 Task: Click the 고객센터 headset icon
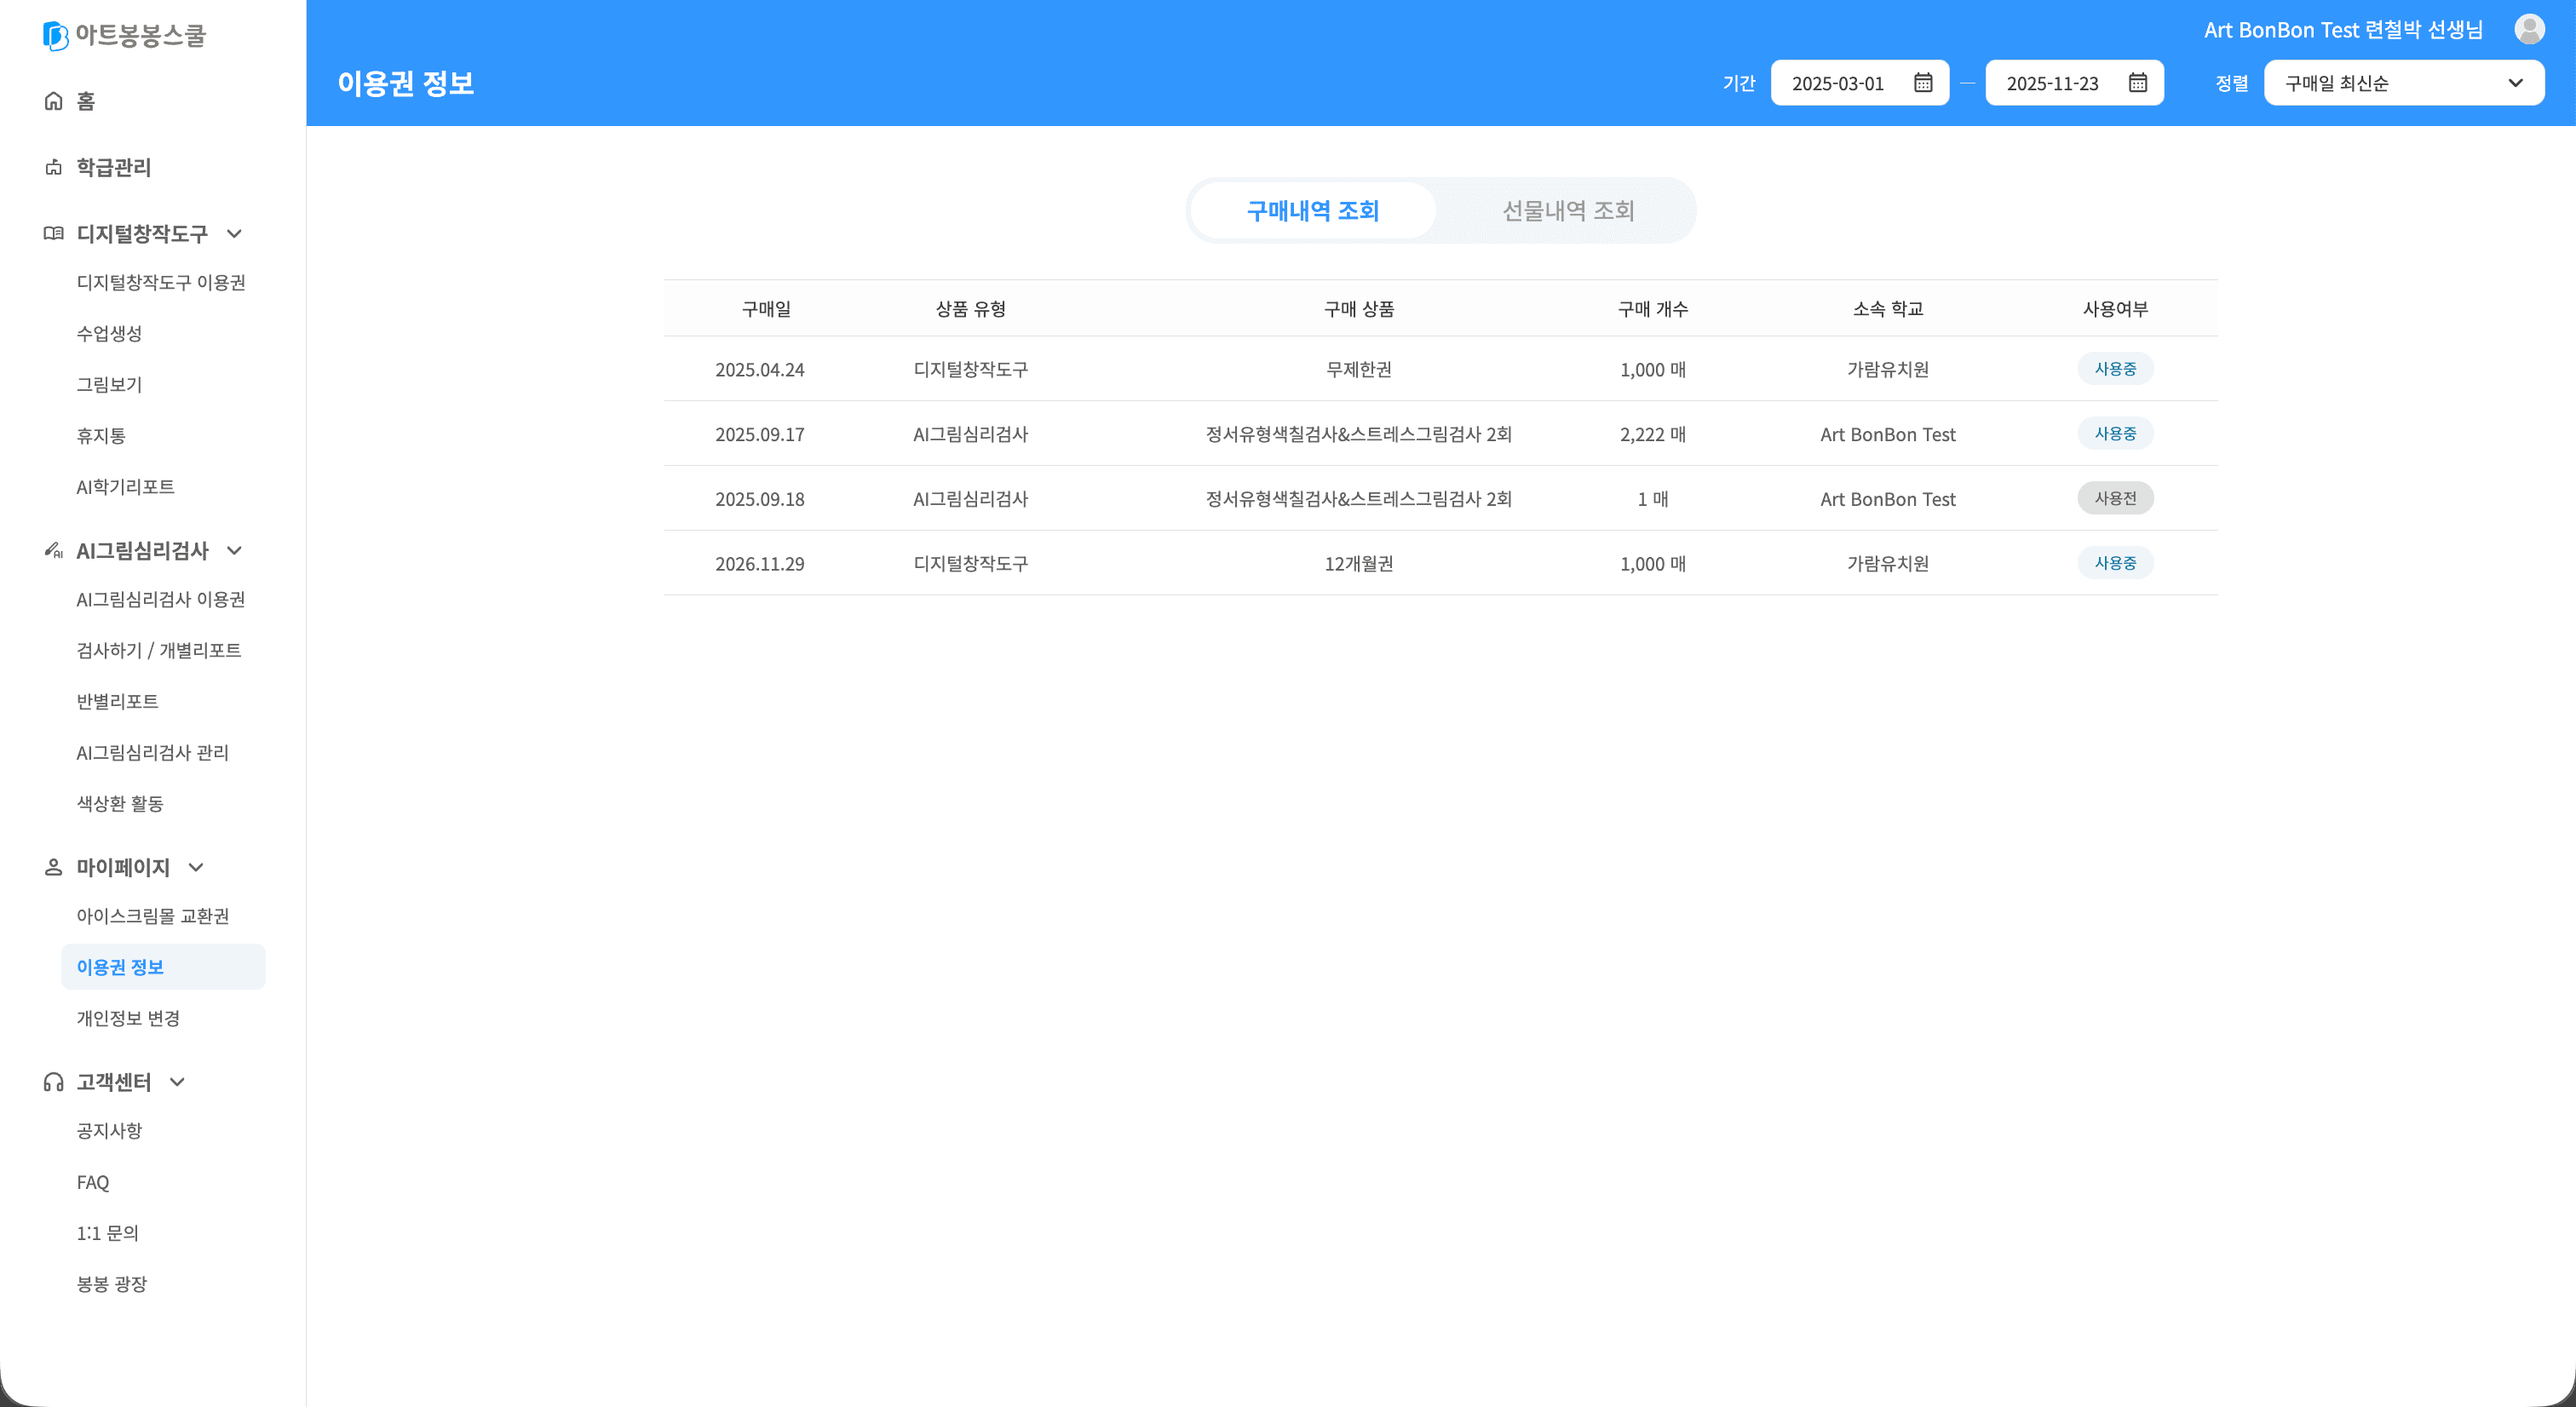54,1082
